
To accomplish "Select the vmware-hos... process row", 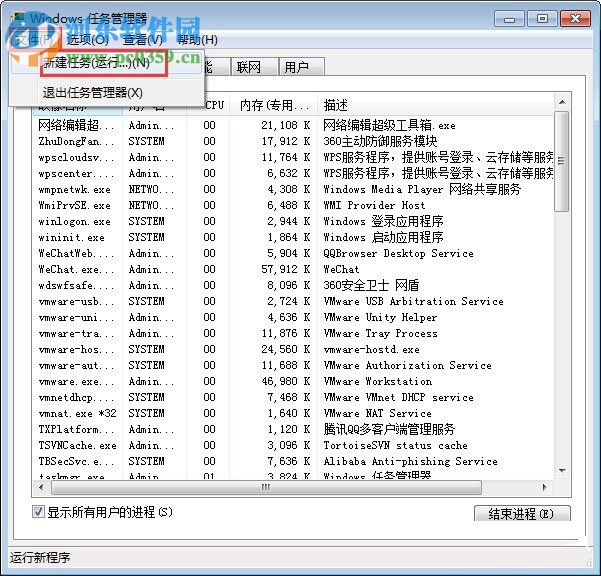I will (x=293, y=350).
